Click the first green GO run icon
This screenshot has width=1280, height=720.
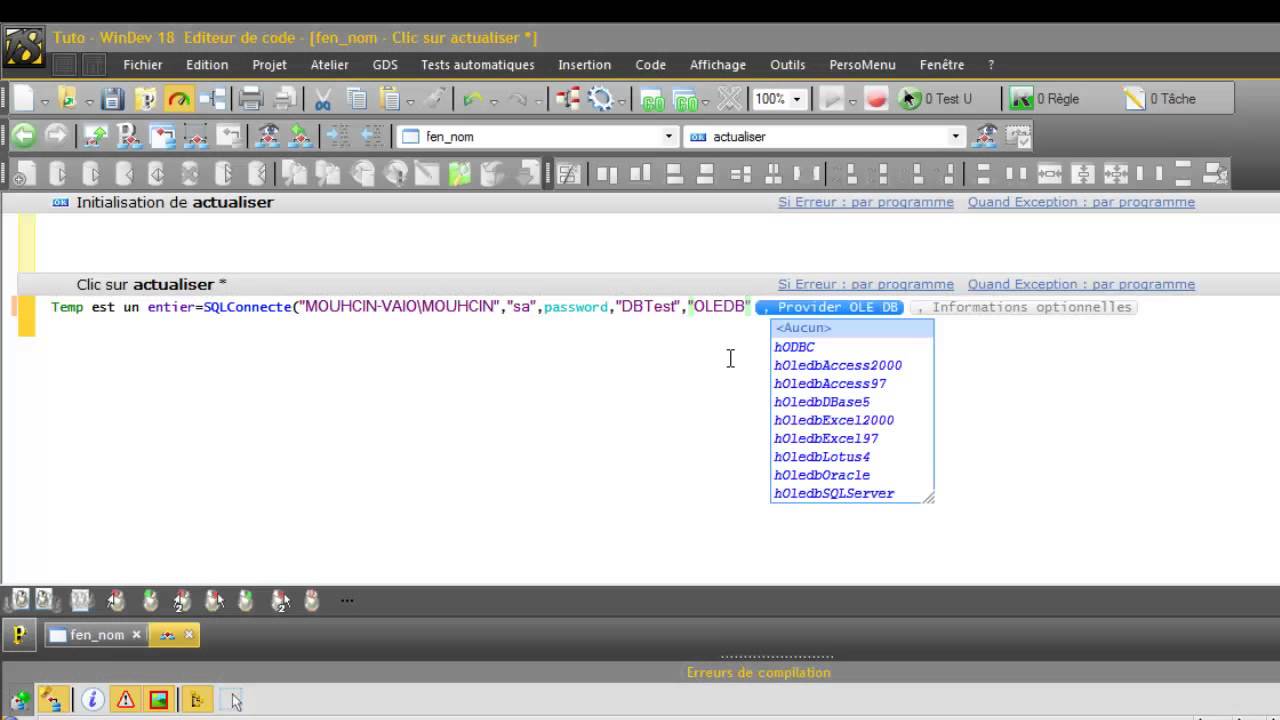pos(653,99)
